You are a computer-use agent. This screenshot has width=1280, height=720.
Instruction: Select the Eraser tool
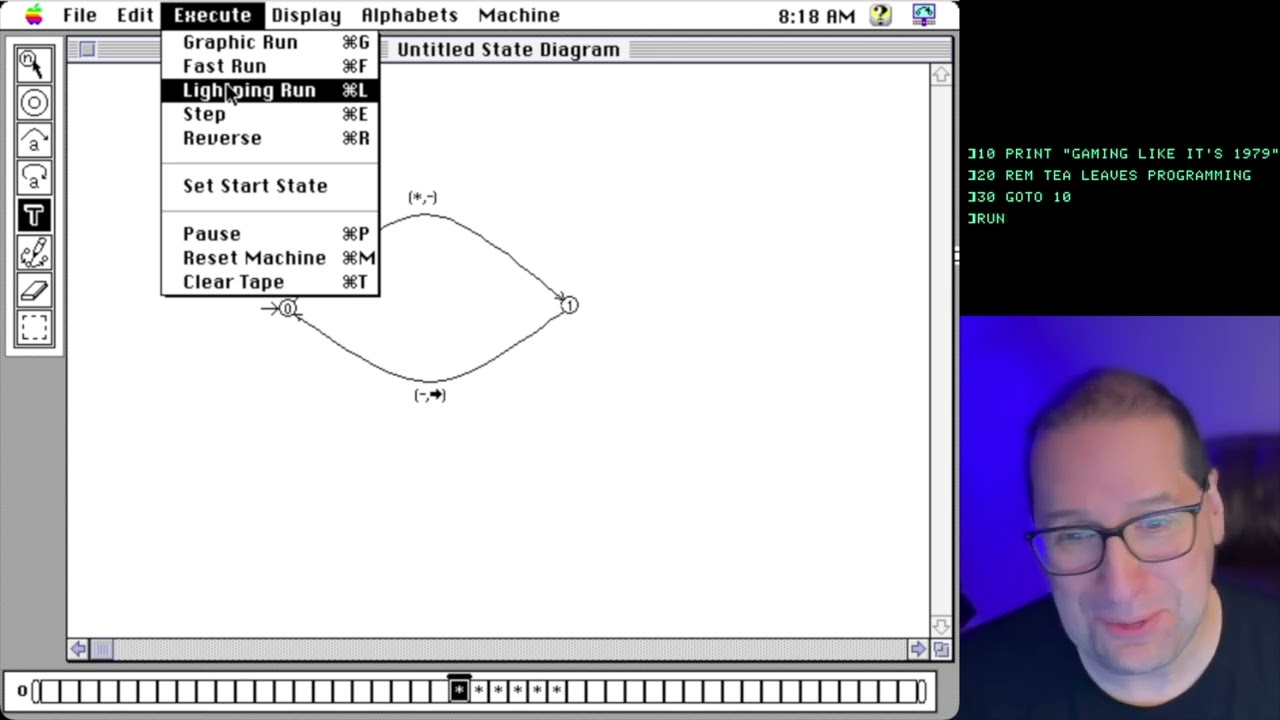click(34, 290)
